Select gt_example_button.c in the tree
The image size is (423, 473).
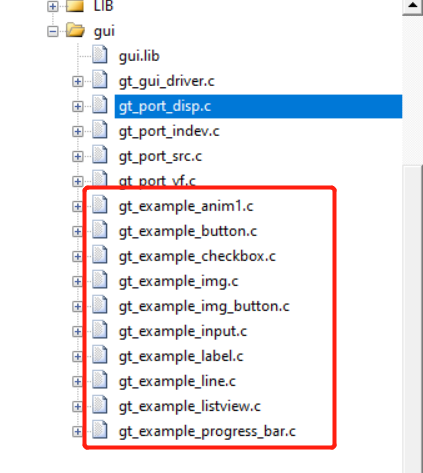click(x=188, y=231)
